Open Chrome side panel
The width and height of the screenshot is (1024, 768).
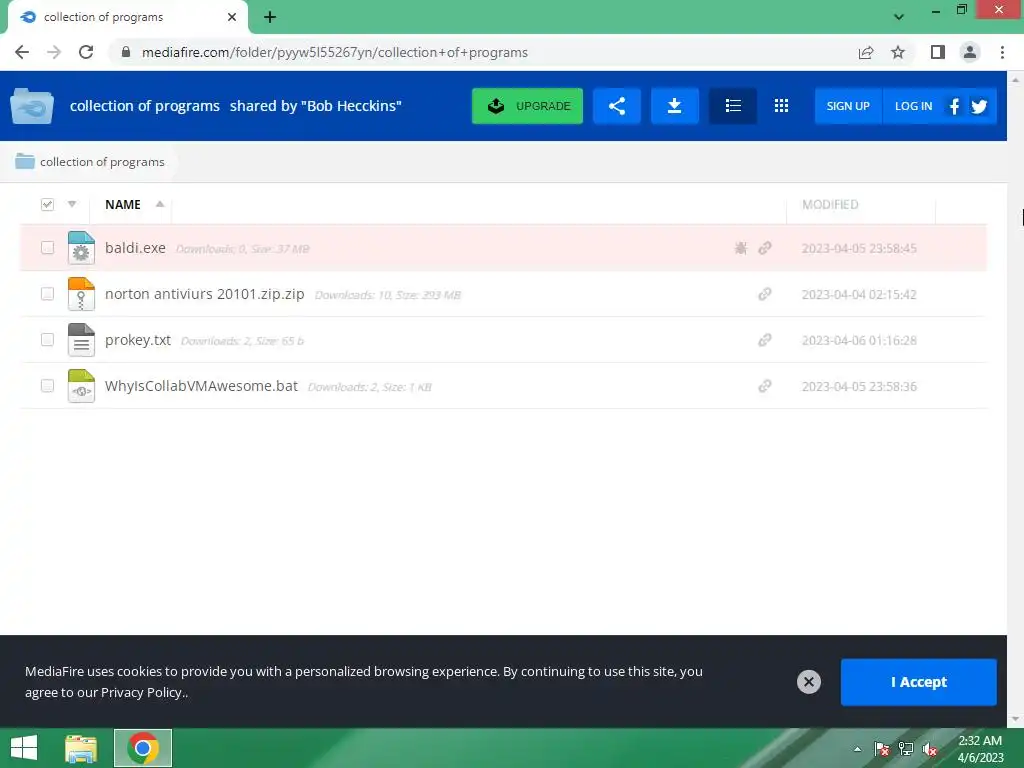pos(938,52)
